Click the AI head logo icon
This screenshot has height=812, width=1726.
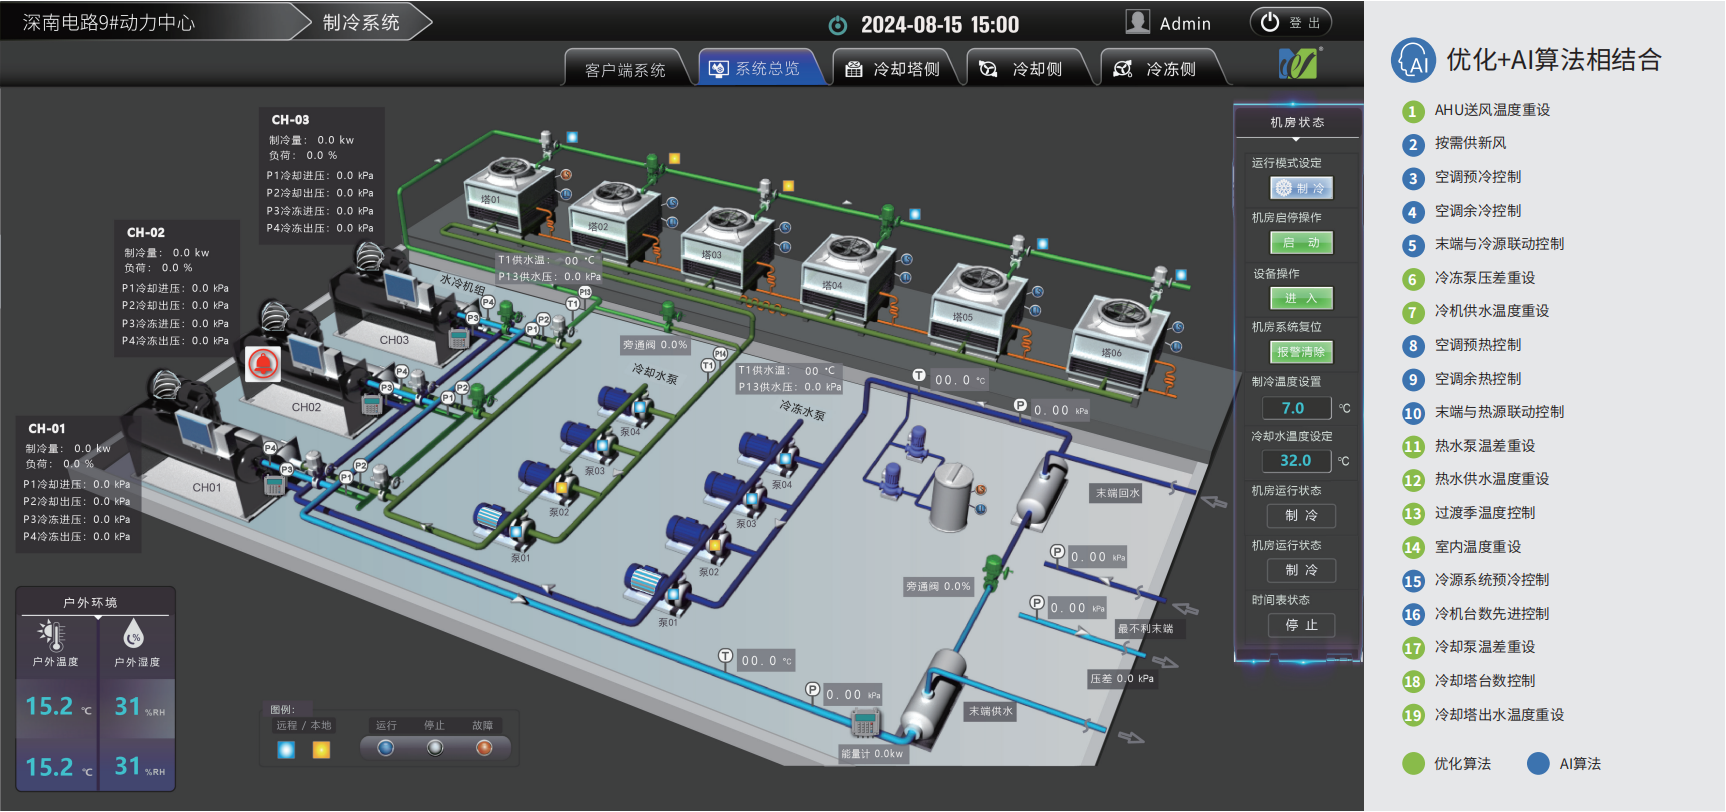(1413, 60)
